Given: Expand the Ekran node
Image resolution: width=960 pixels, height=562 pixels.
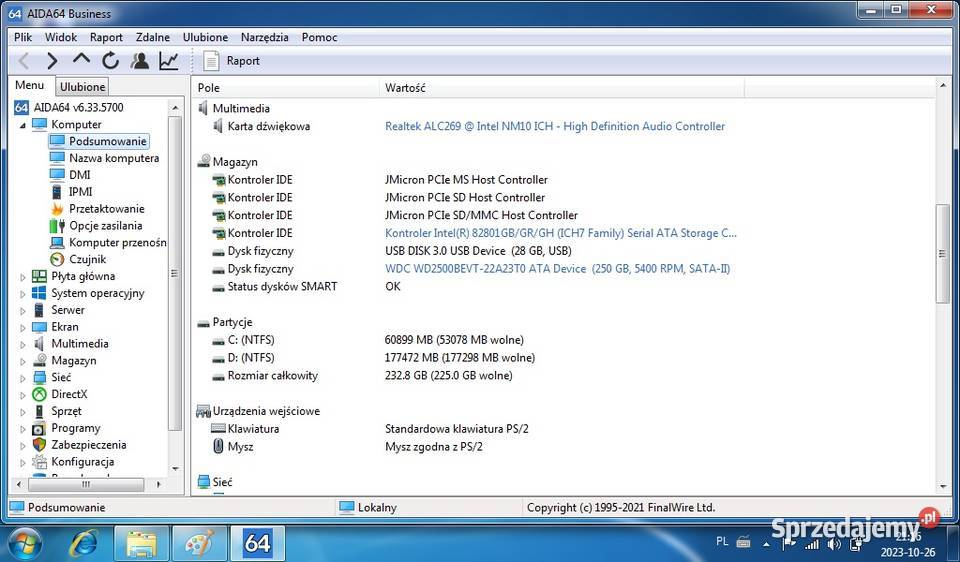Looking at the screenshot, I should coord(23,328).
